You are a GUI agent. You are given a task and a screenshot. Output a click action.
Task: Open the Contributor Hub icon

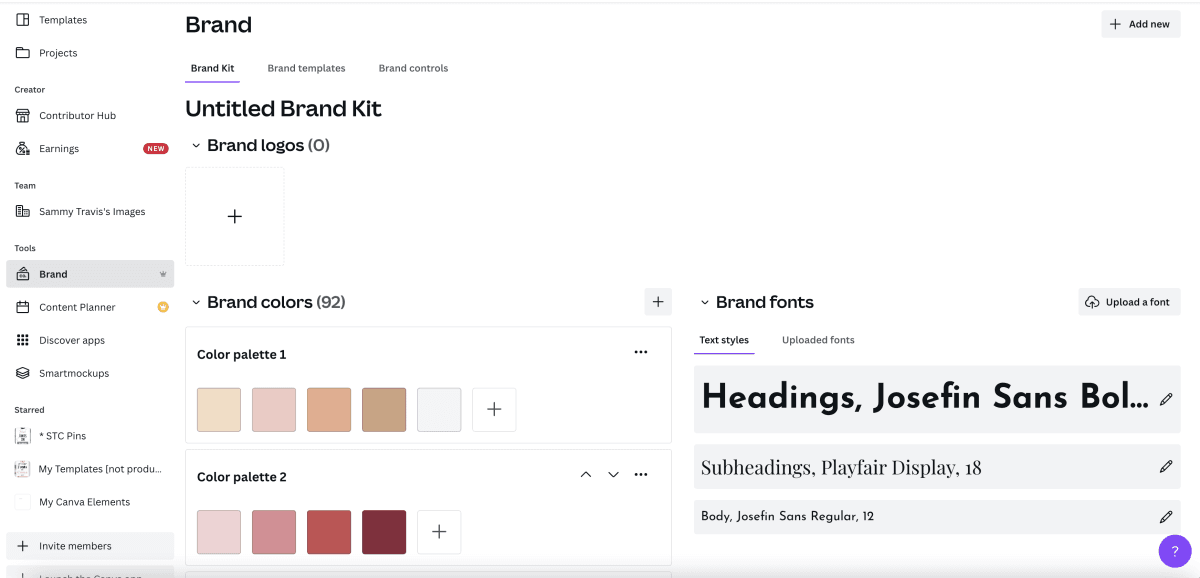23,116
